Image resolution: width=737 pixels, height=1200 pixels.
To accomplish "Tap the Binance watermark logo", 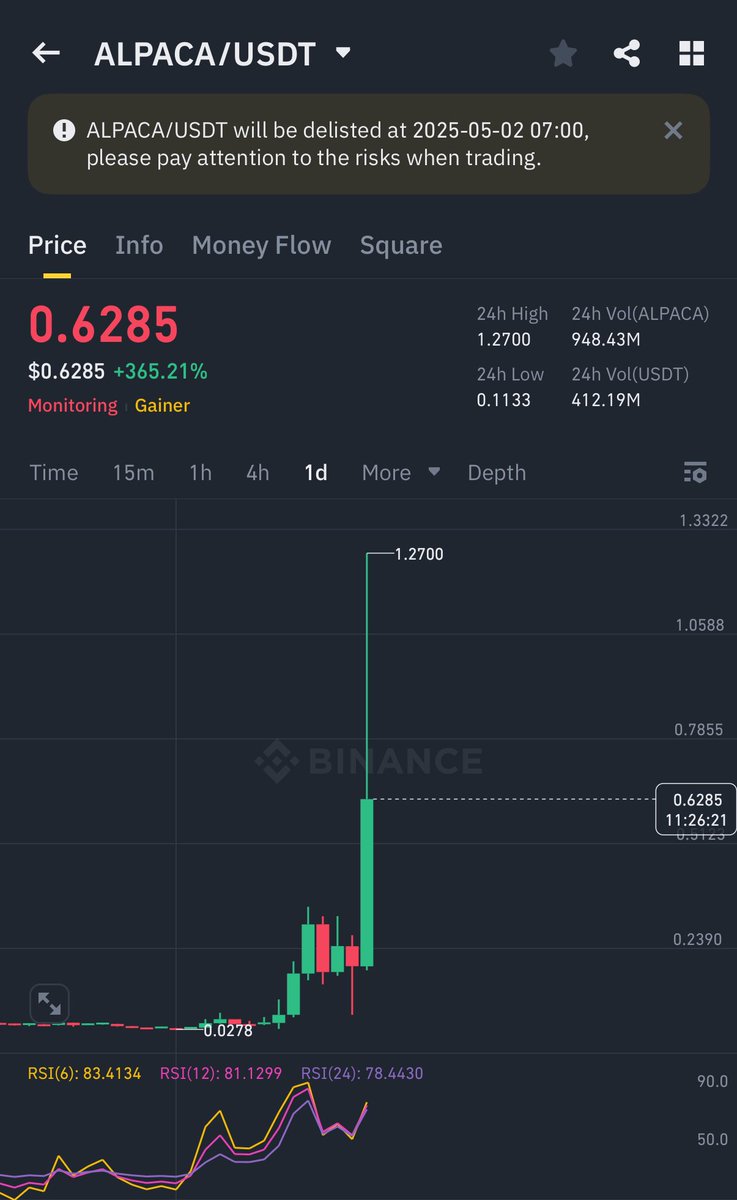I will (x=368, y=762).
